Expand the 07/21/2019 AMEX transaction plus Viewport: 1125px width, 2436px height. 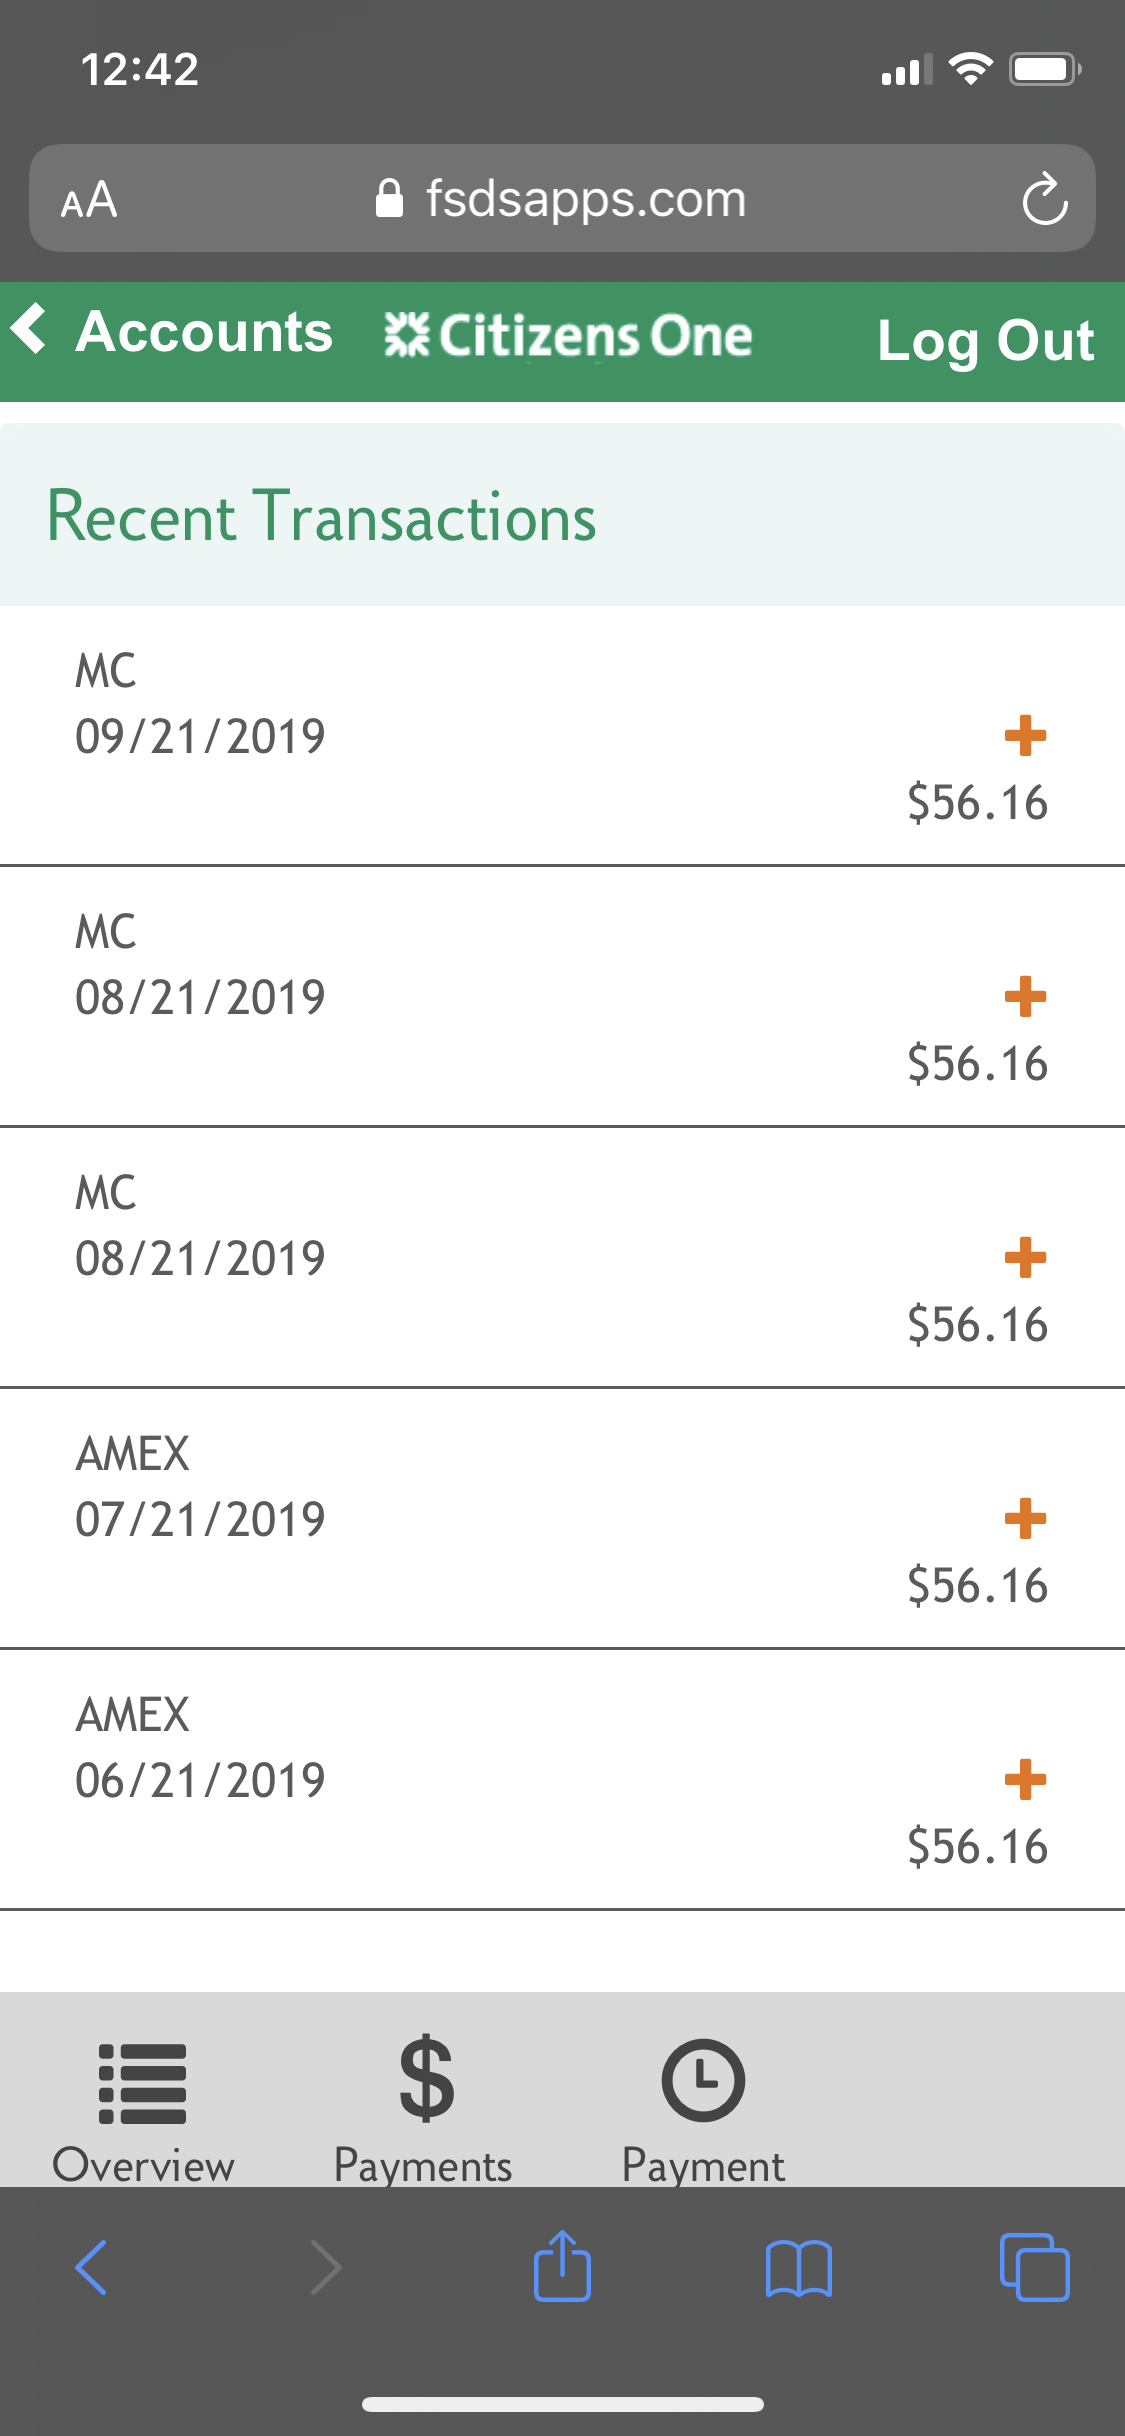tap(1025, 1519)
